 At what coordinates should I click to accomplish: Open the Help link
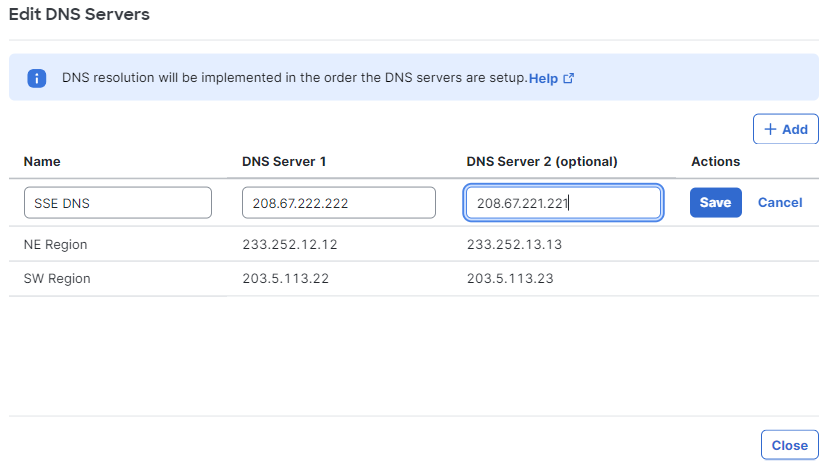point(543,78)
